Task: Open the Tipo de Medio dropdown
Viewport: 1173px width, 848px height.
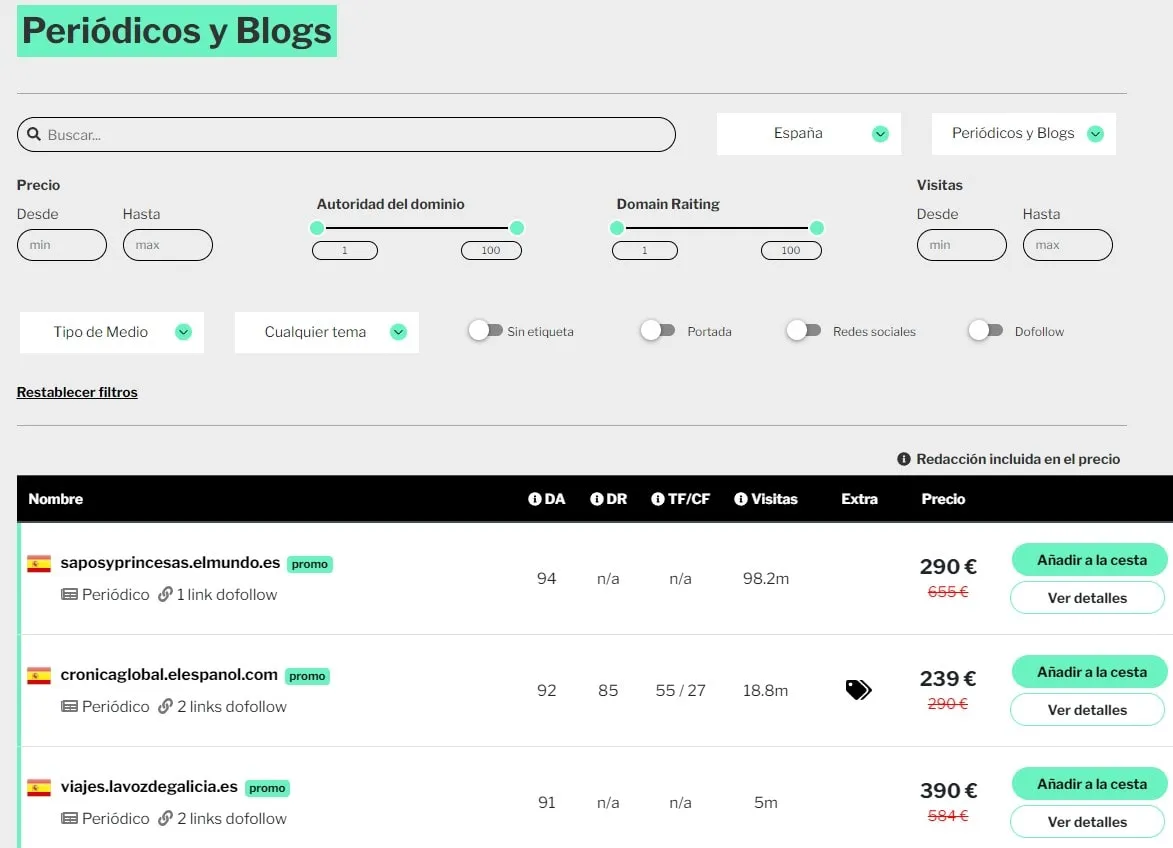Action: (x=111, y=332)
